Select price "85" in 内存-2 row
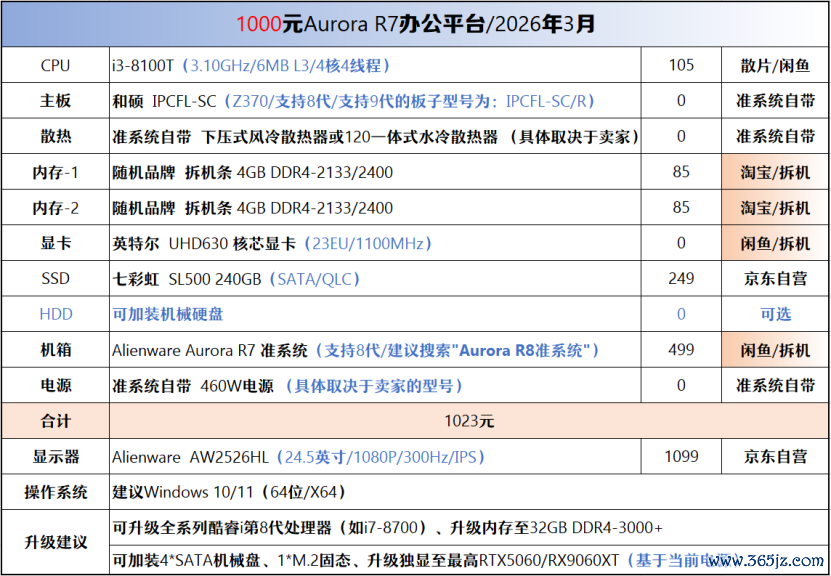This screenshot has height=576, width=831. click(x=681, y=207)
